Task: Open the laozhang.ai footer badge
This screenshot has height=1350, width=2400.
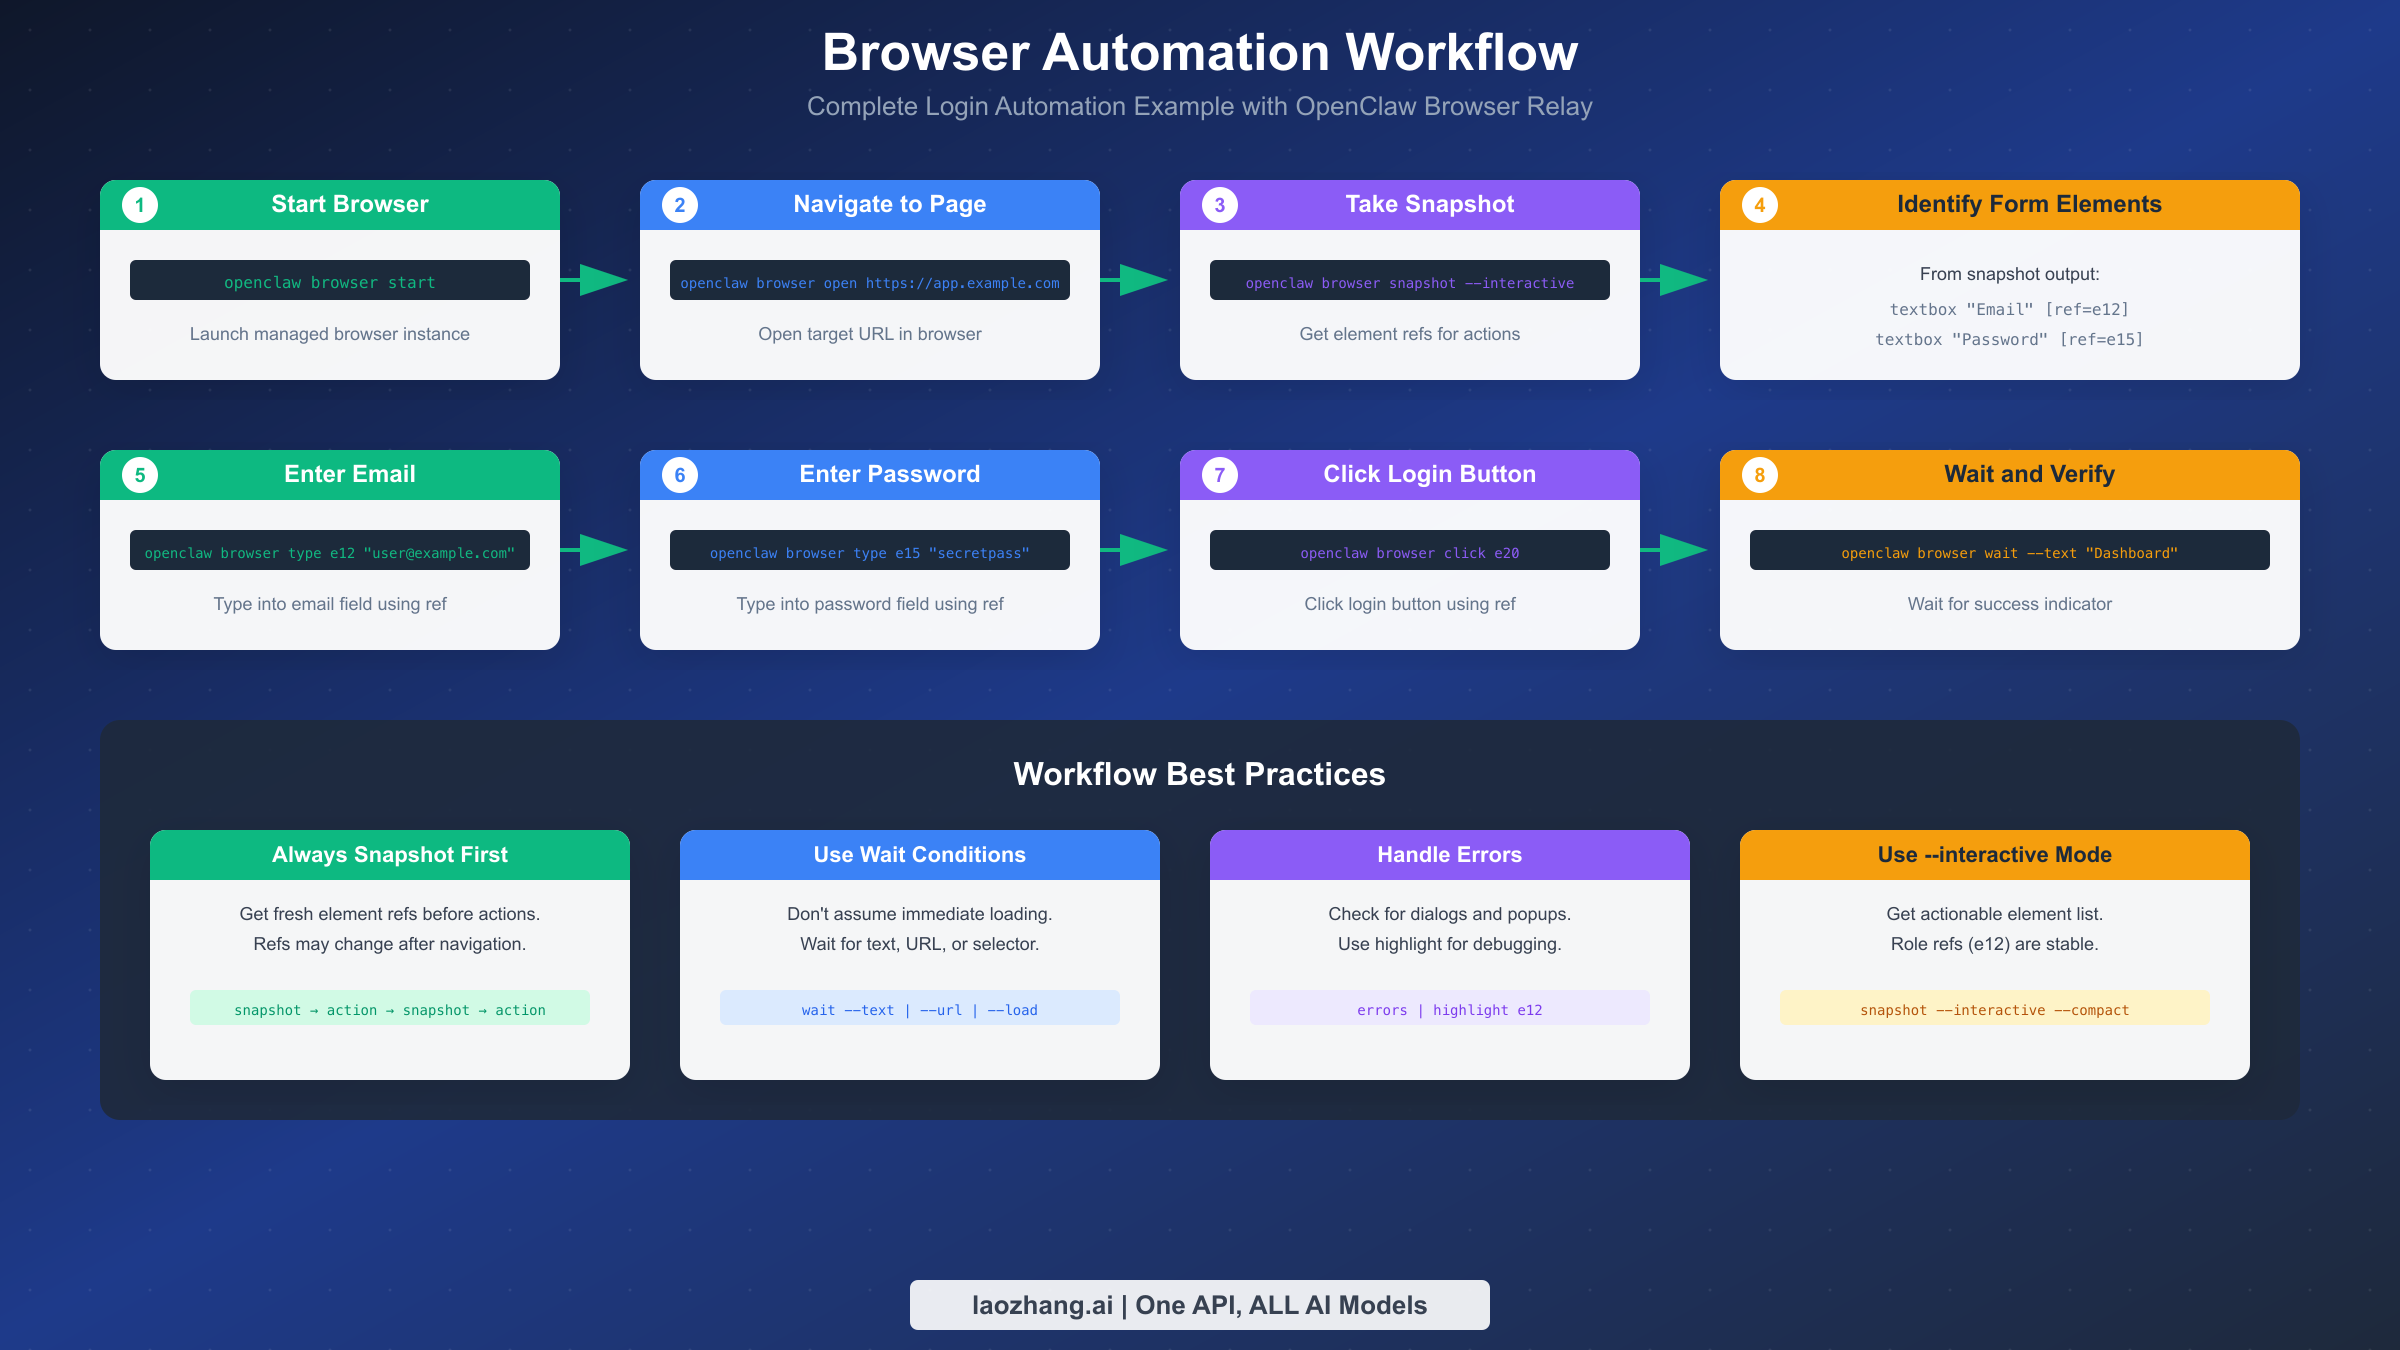Action: click(1200, 1304)
